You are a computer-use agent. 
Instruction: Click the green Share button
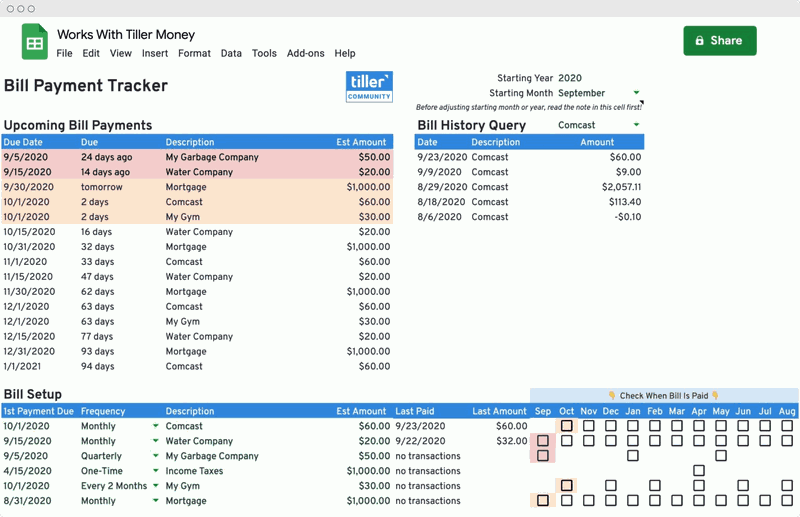click(x=720, y=40)
